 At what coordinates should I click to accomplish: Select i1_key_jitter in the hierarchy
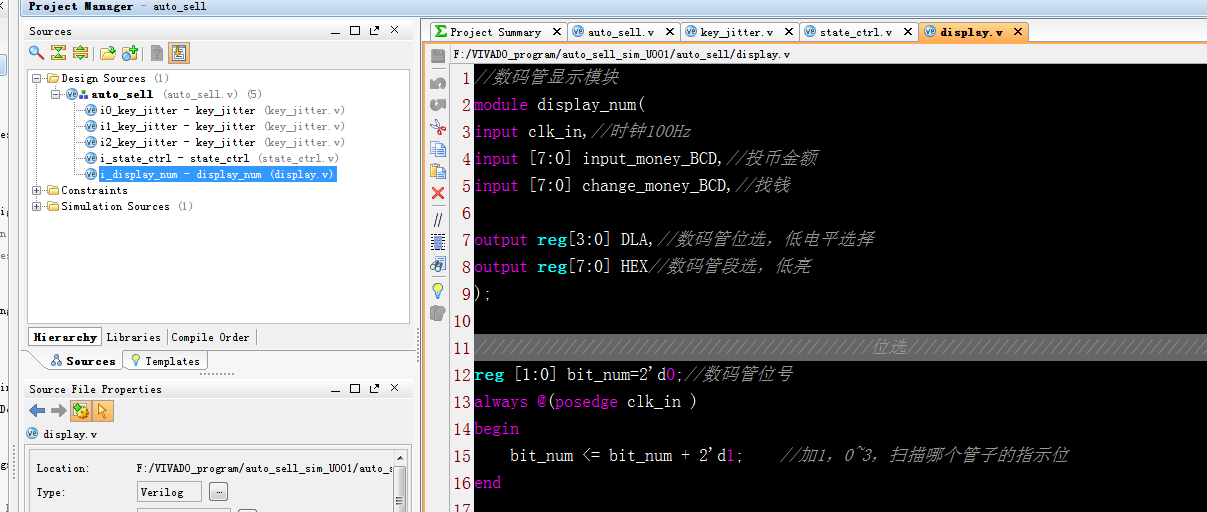click(215, 126)
